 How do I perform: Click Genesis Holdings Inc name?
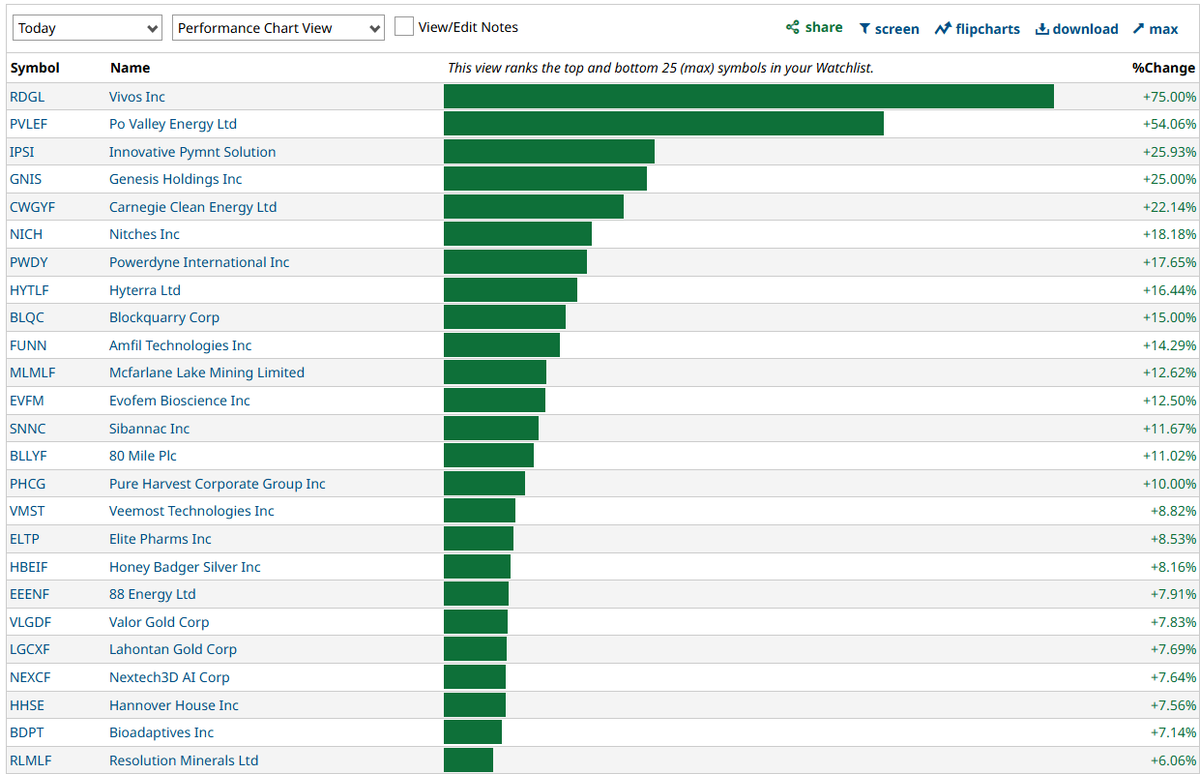click(175, 179)
